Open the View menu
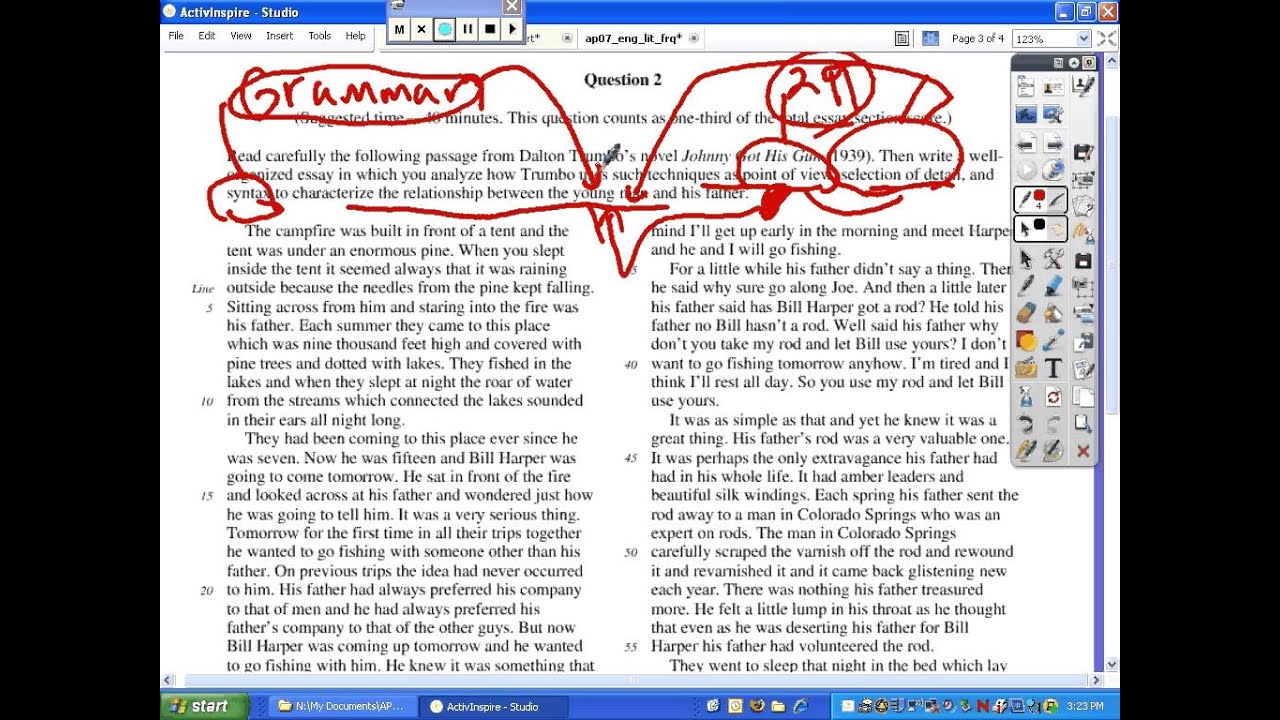1280x720 pixels. (241, 36)
